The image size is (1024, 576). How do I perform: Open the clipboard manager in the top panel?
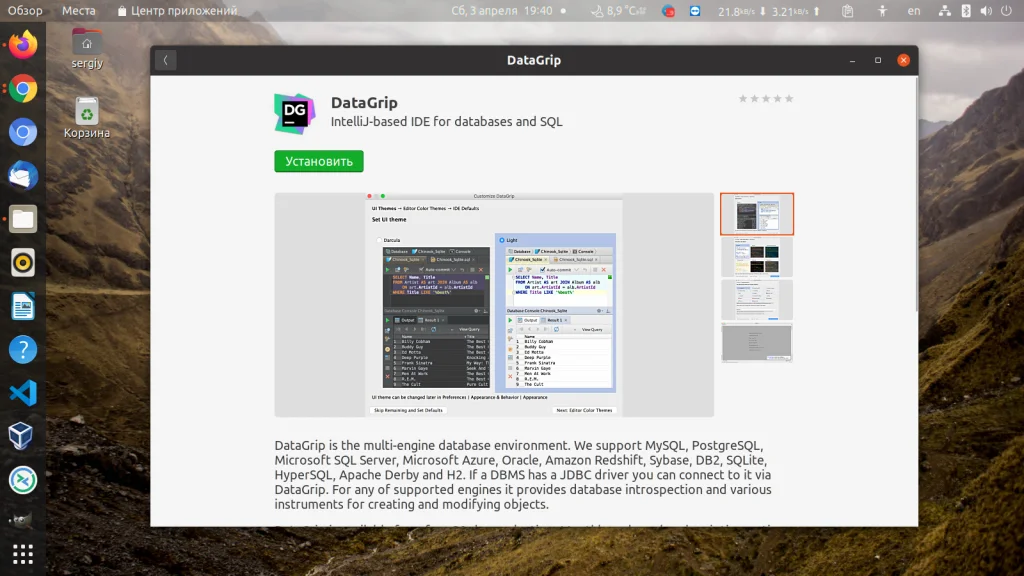(x=849, y=10)
